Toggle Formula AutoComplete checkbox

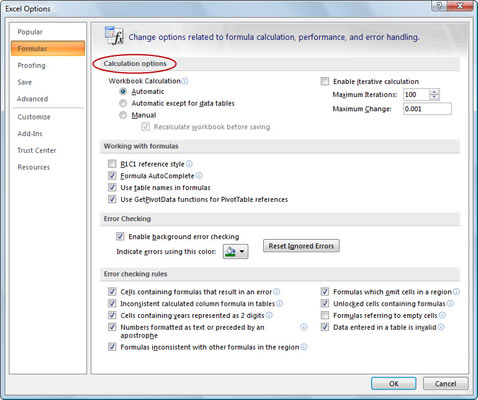112,175
